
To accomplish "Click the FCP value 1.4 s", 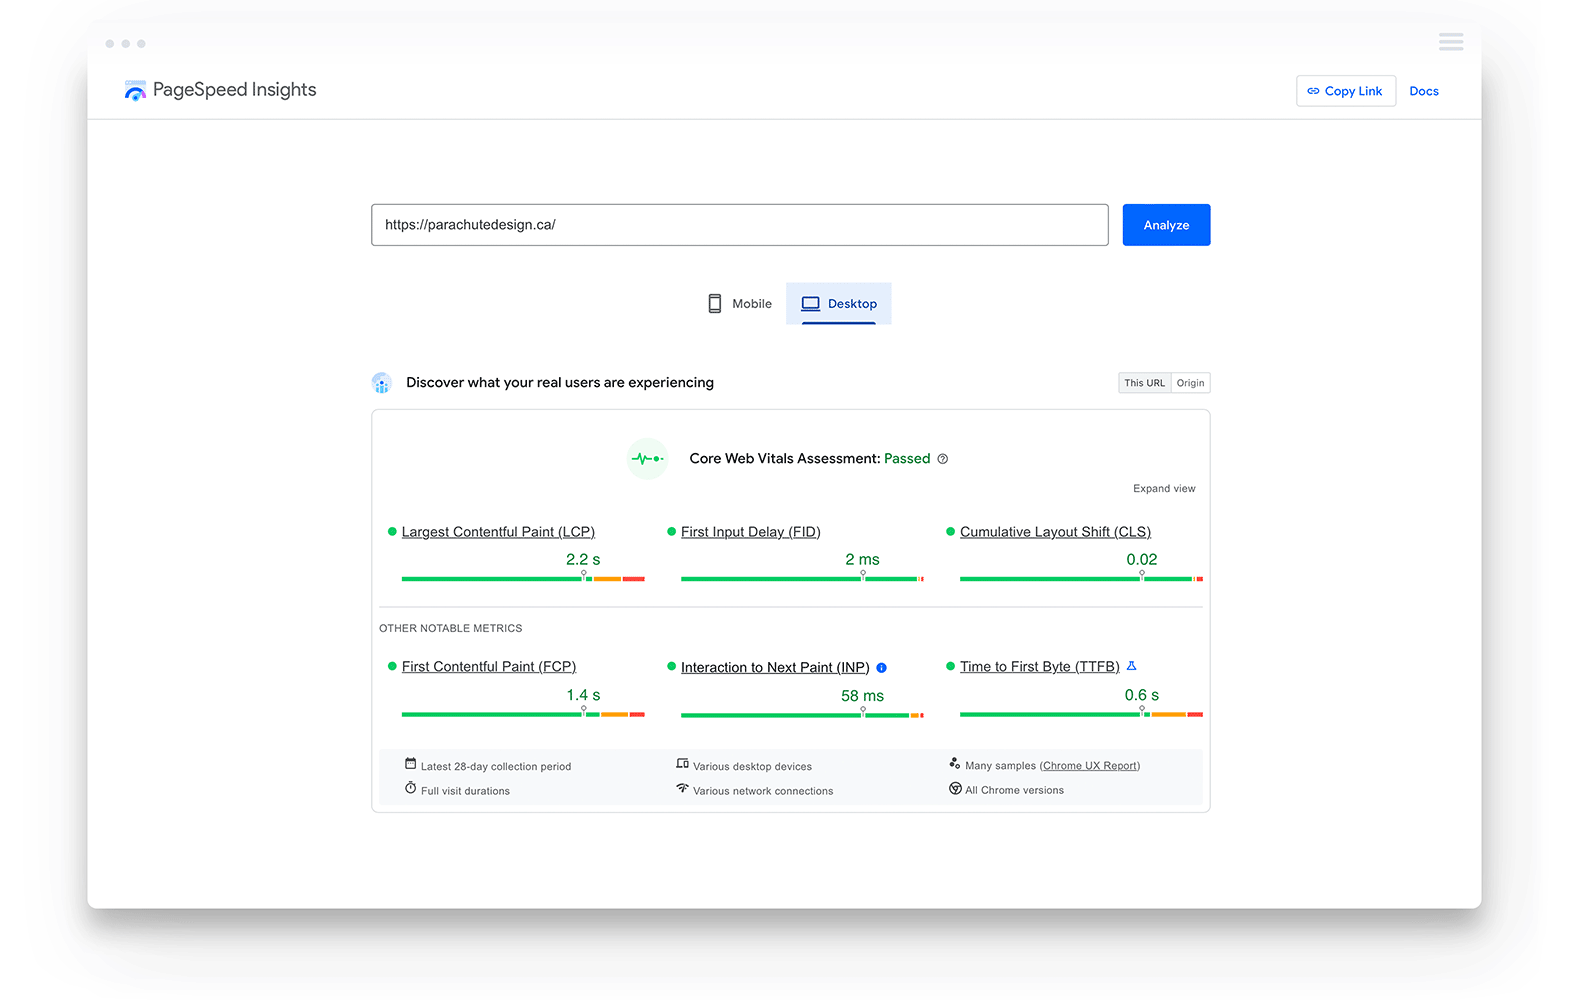I will (x=583, y=695).
